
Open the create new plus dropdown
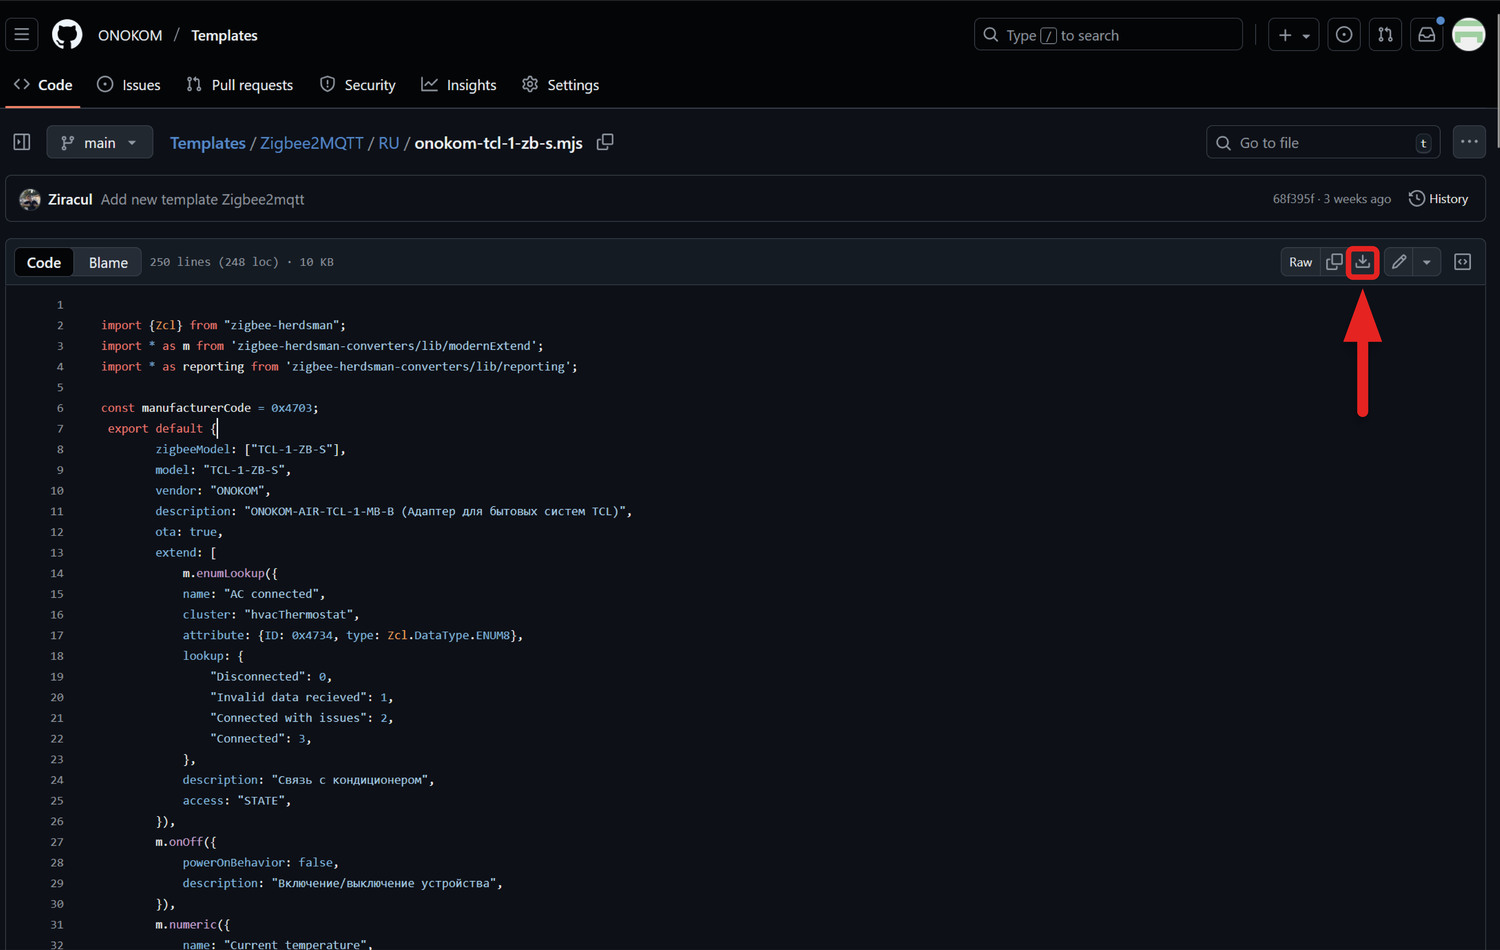1293,35
